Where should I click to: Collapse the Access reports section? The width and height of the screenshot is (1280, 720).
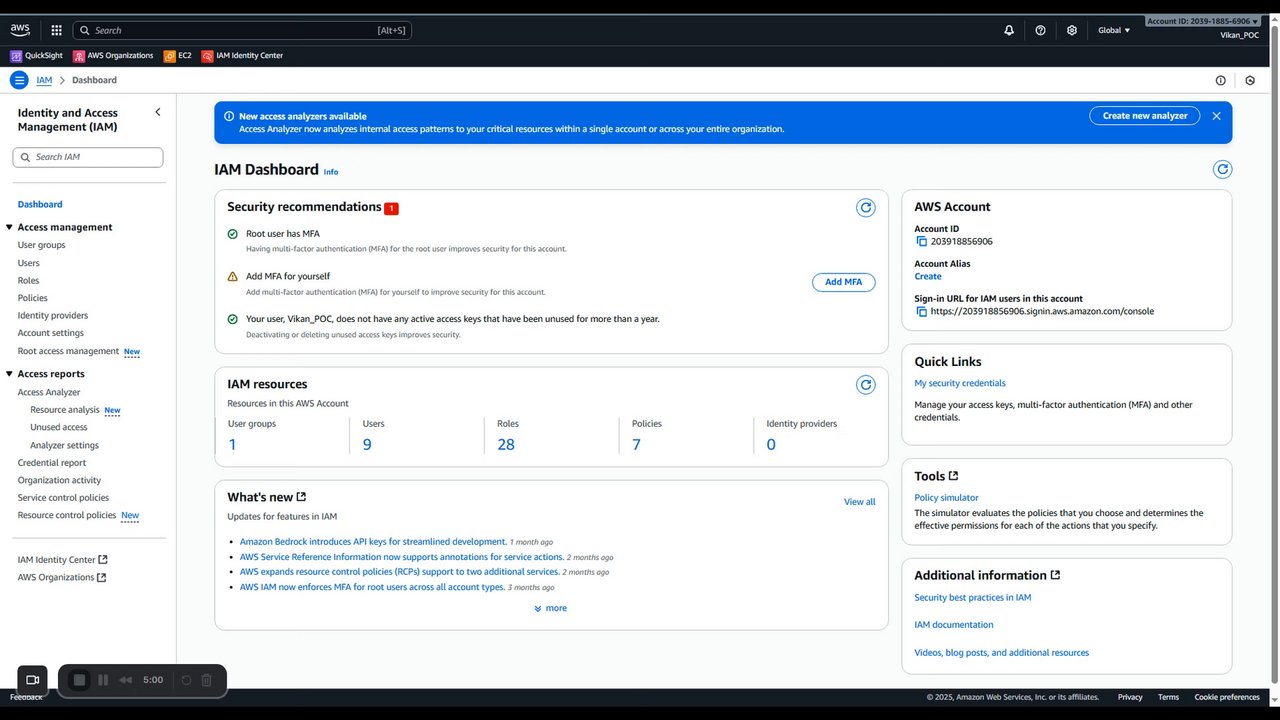(x=10, y=374)
